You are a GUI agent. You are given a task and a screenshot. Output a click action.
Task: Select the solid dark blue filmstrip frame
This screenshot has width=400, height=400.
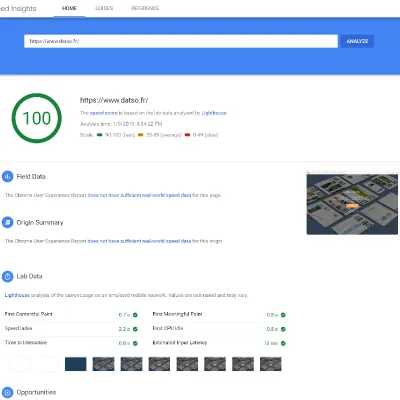76,364
